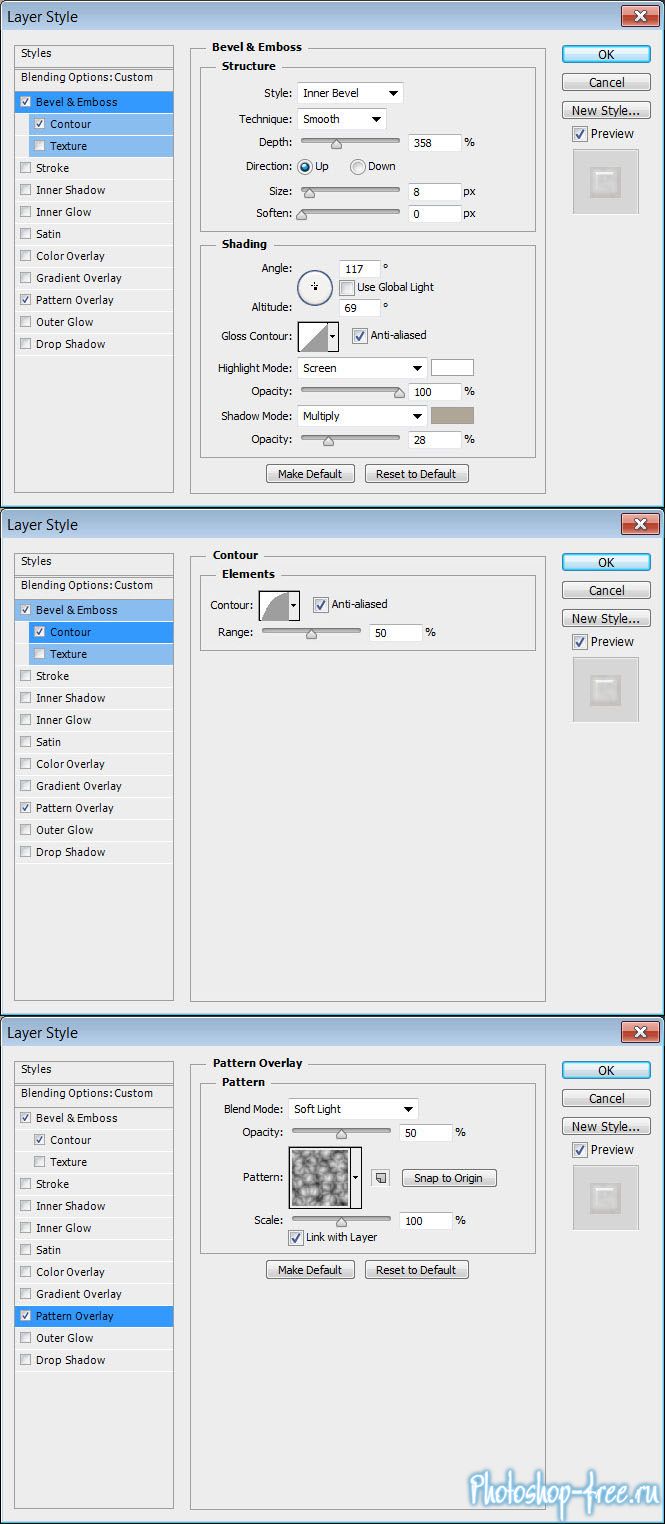Click the white Highlight Mode color swatch
The width and height of the screenshot is (665, 1524).
pos(452,368)
